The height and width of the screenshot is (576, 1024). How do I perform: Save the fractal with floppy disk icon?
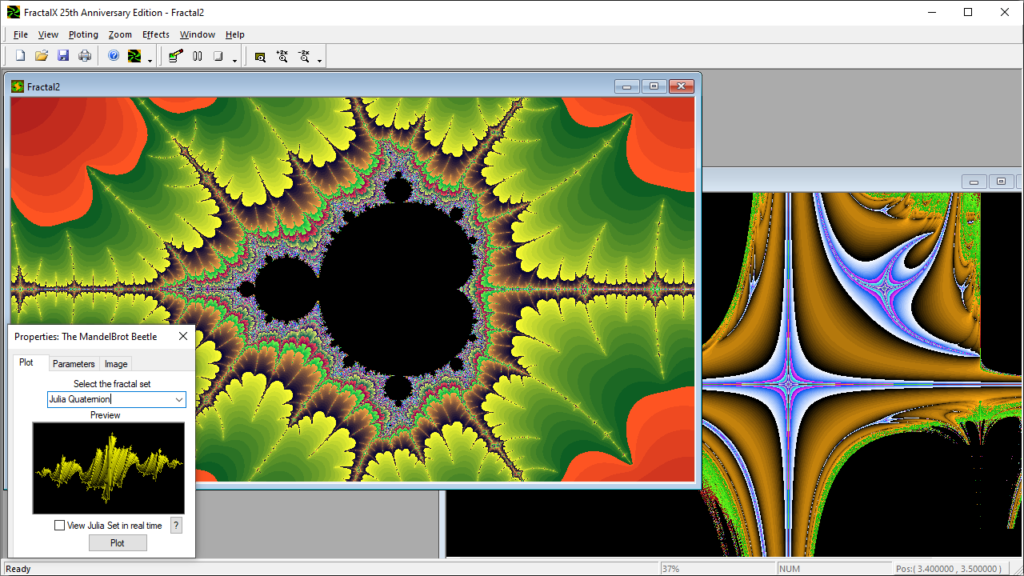63,56
